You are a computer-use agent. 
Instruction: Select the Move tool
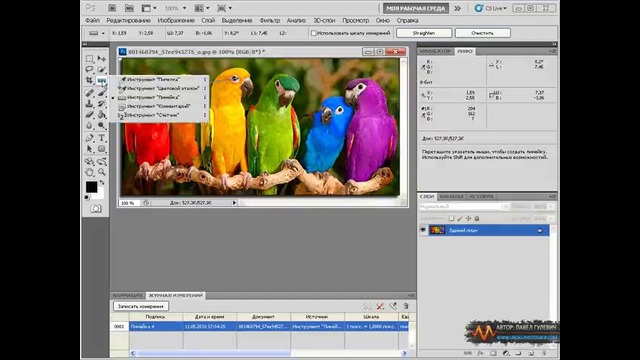tap(102, 59)
